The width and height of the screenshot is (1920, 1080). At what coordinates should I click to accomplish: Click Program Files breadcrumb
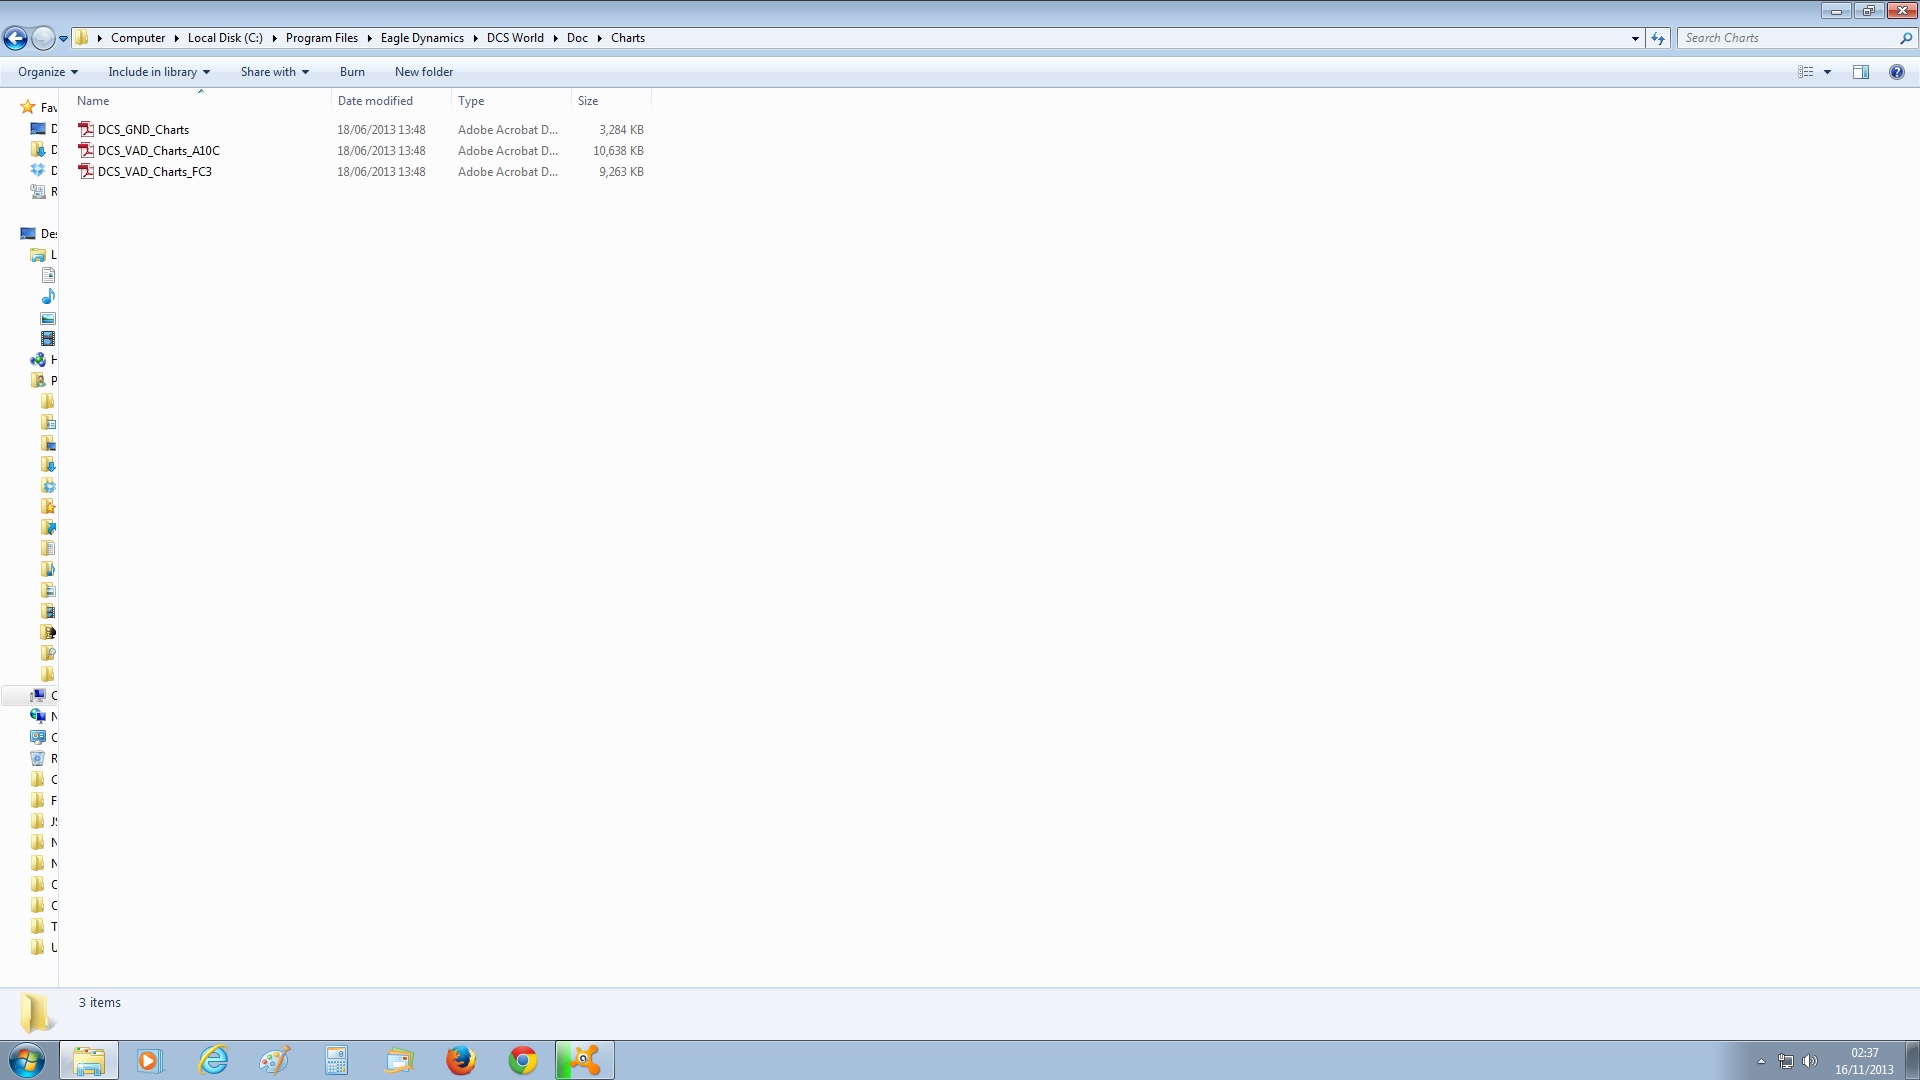tap(322, 38)
